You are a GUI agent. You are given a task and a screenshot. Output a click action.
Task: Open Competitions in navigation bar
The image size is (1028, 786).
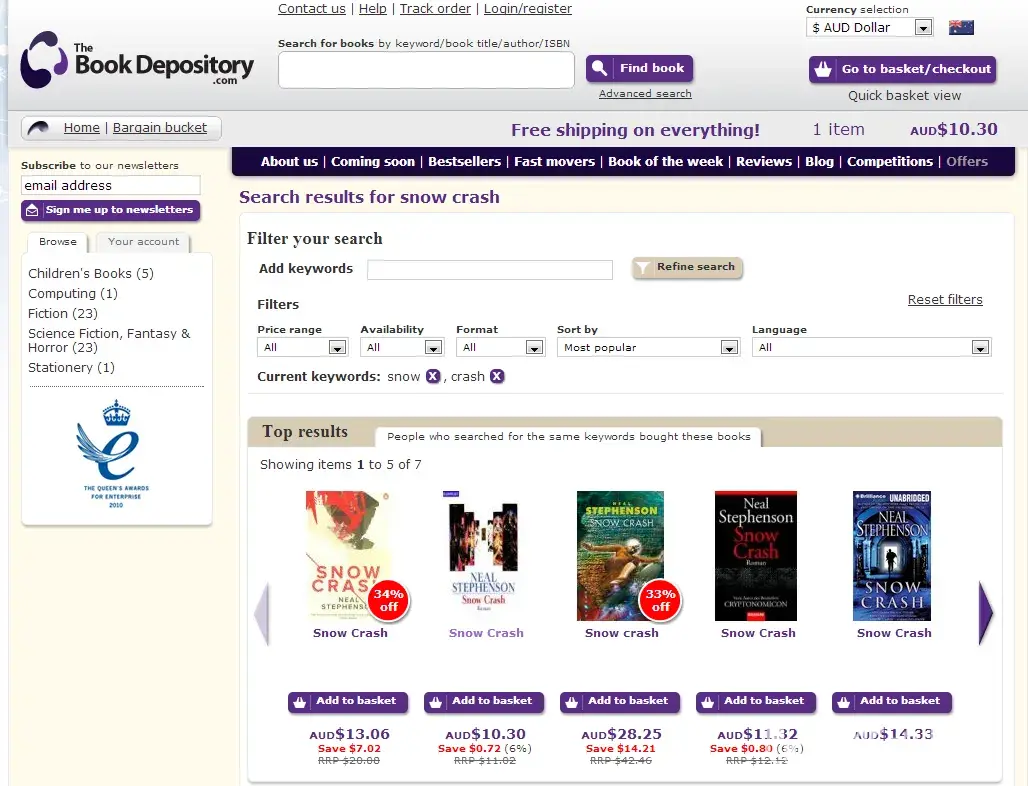tap(890, 161)
